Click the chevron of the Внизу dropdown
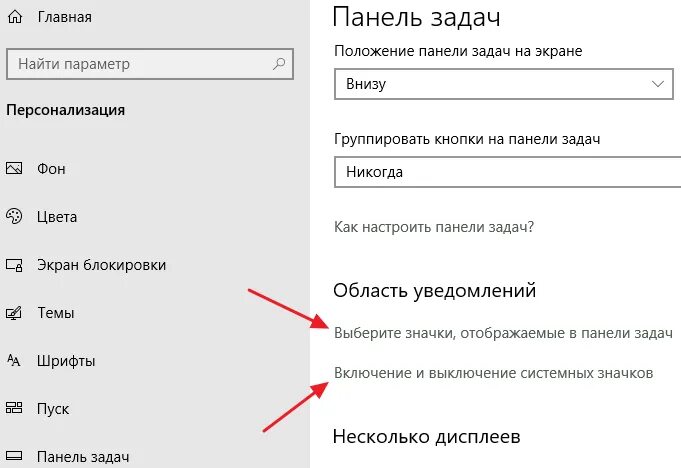681x468 pixels. 658,84
